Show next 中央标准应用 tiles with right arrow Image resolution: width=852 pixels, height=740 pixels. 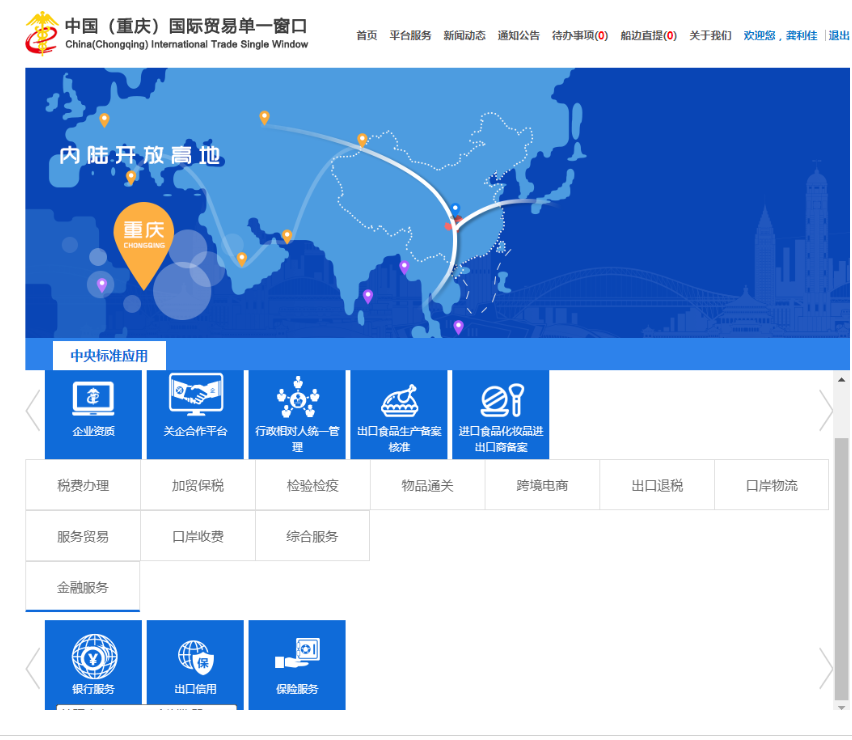point(826,410)
